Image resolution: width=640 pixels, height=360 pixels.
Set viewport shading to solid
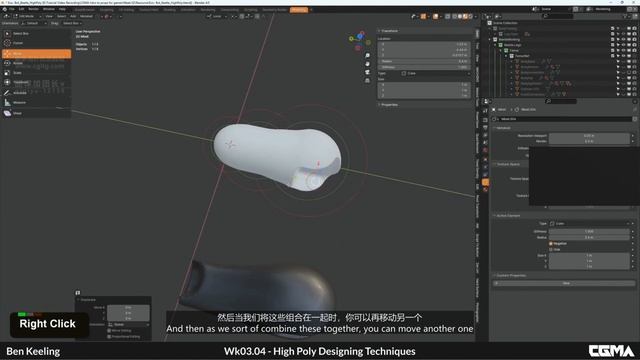pos(460,16)
